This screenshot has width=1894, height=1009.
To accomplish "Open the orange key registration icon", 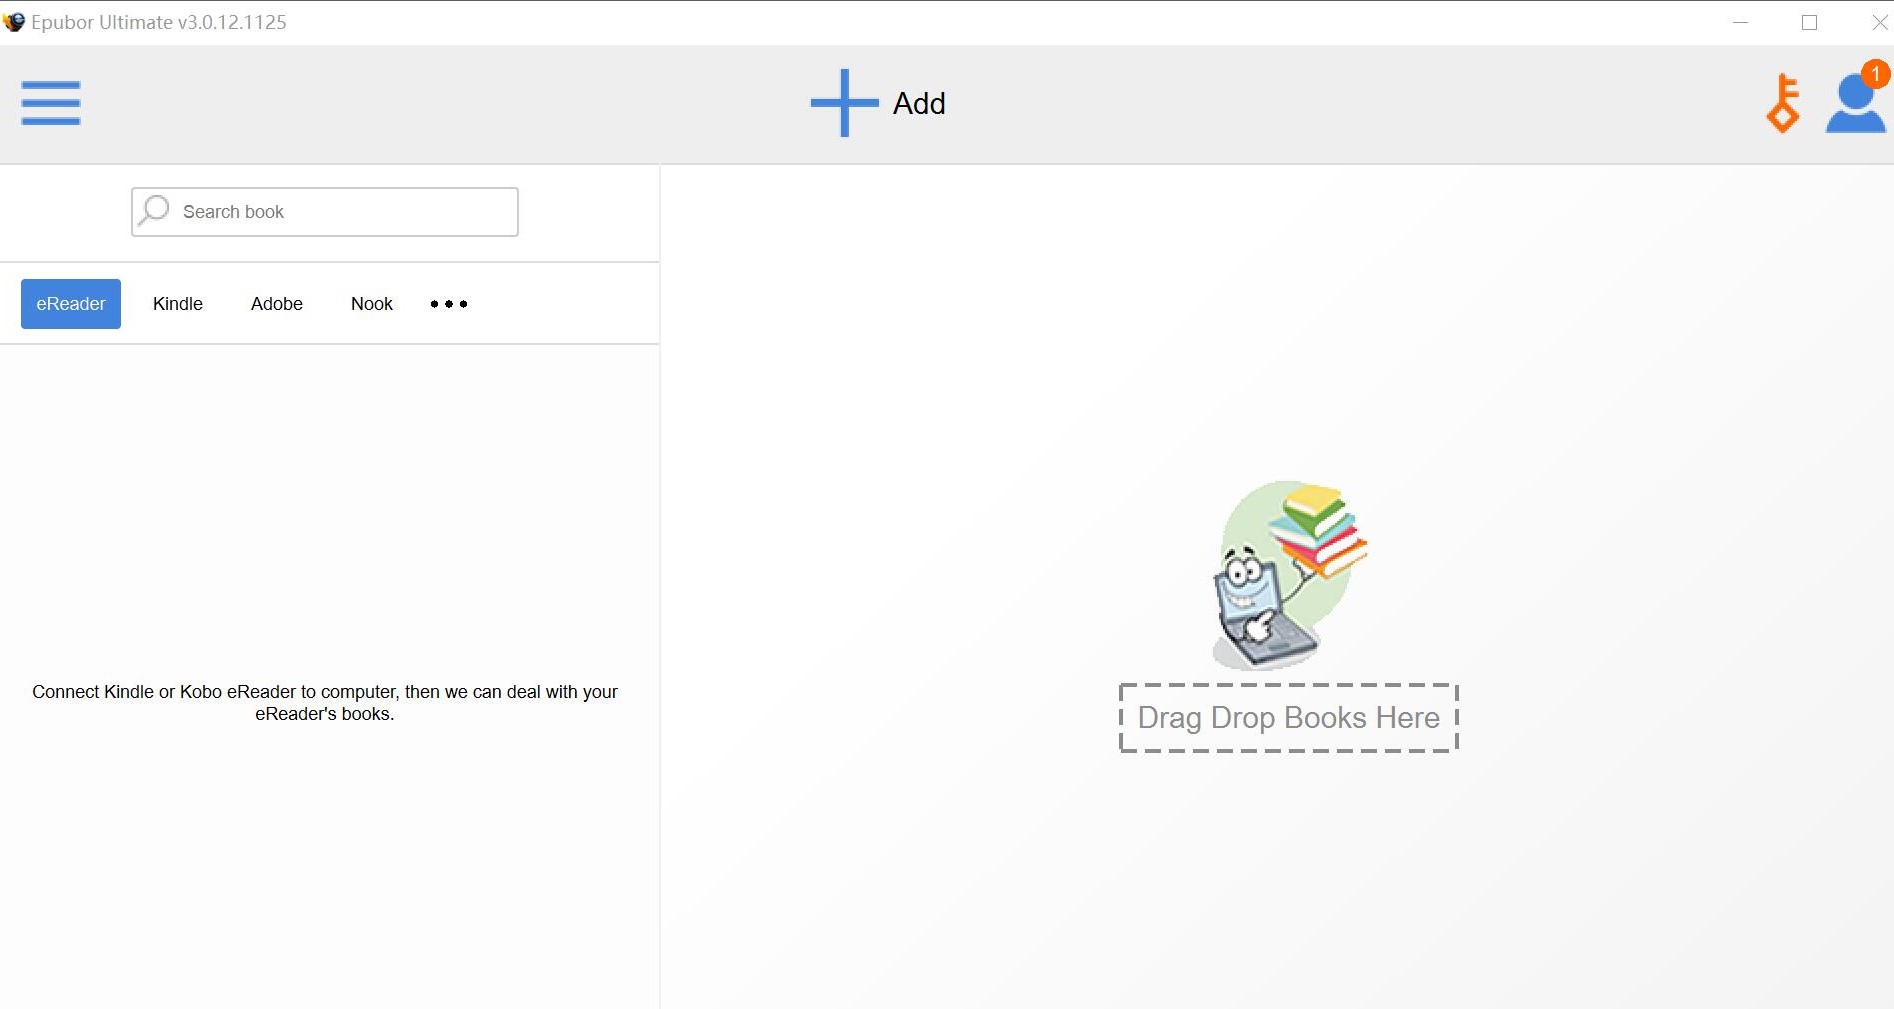I will click(1784, 103).
